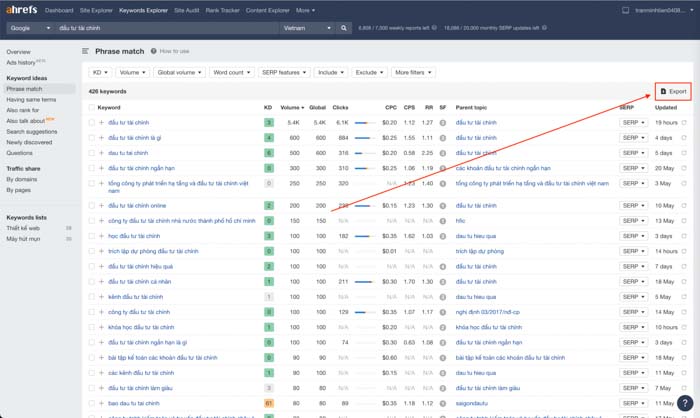Open the 'Ads history' sidebar link

(x=21, y=63)
